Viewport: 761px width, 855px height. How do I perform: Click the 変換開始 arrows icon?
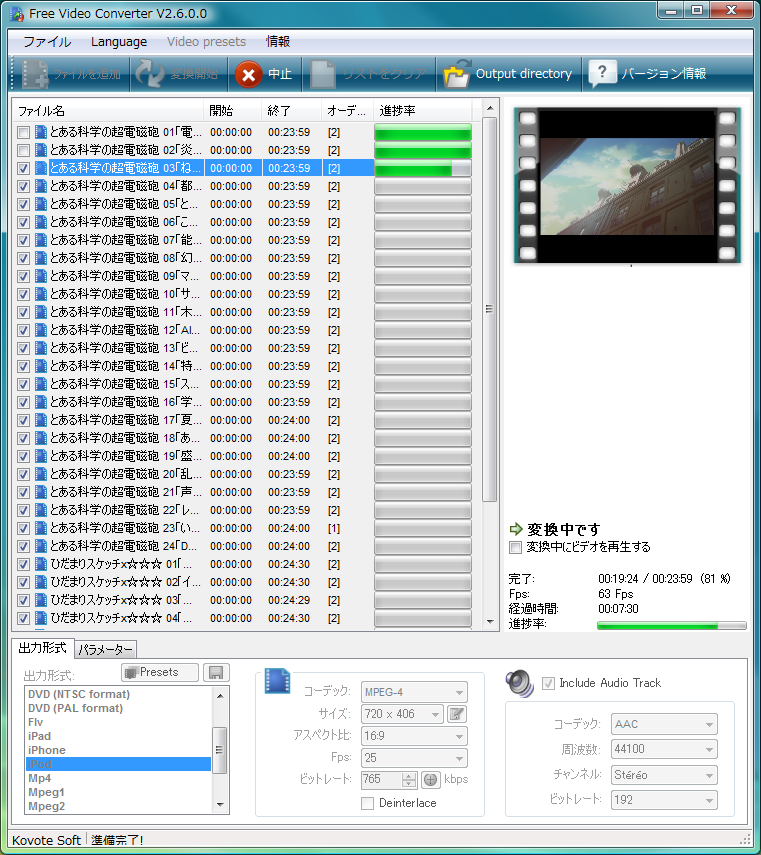click(149, 73)
